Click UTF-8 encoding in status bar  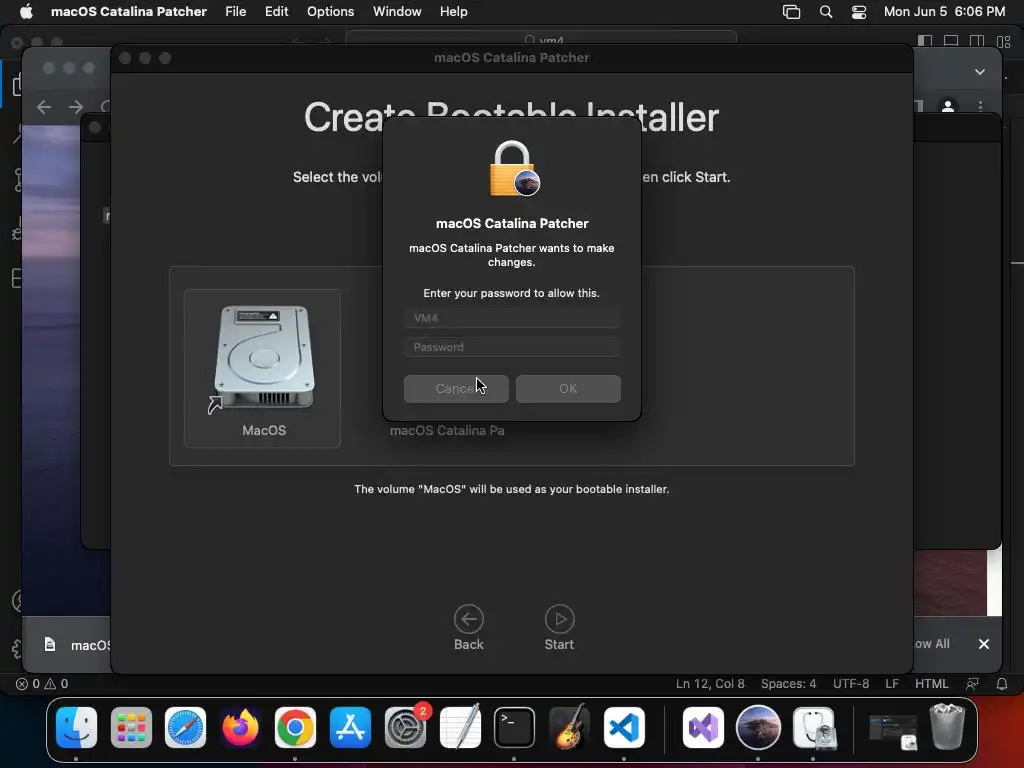850,684
